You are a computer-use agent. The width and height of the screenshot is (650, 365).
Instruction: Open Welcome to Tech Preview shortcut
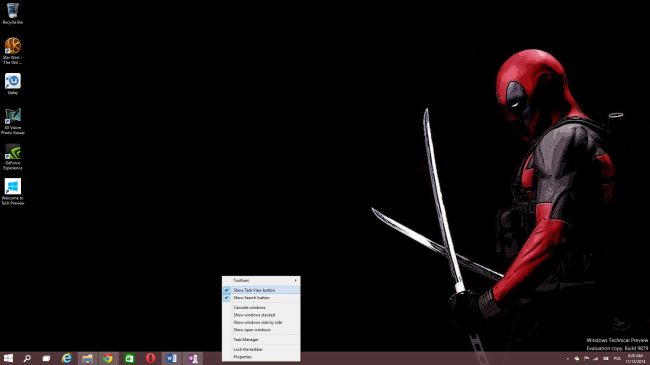(12, 192)
